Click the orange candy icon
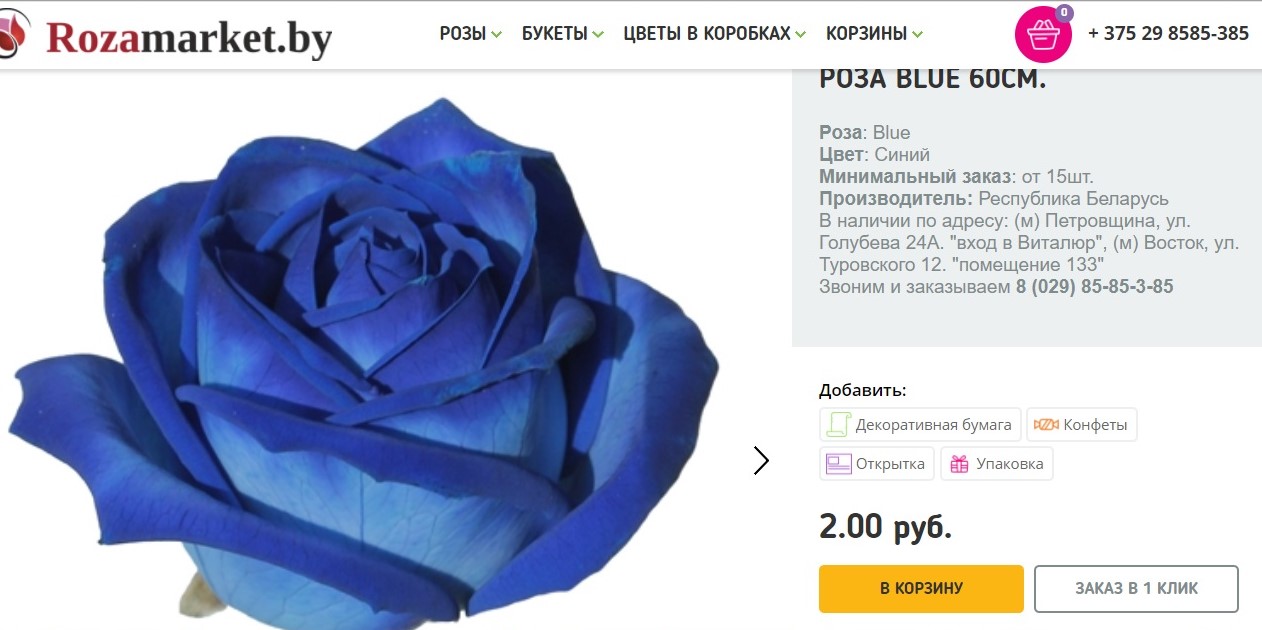This screenshot has width=1262, height=630. pyautogui.click(x=1046, y=425)
